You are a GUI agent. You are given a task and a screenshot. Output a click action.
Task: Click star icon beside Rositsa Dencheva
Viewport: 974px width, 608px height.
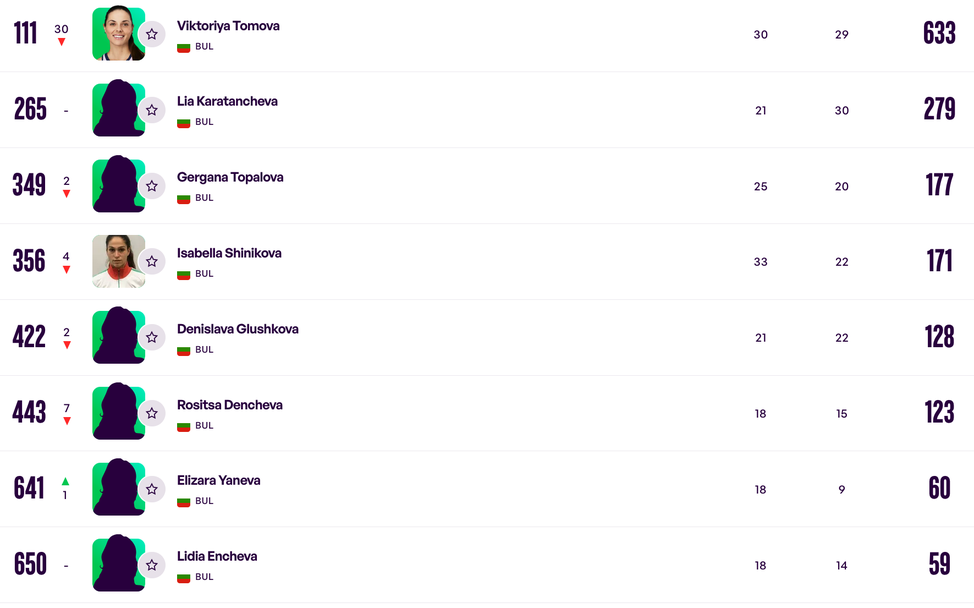[x=152, y=413]
